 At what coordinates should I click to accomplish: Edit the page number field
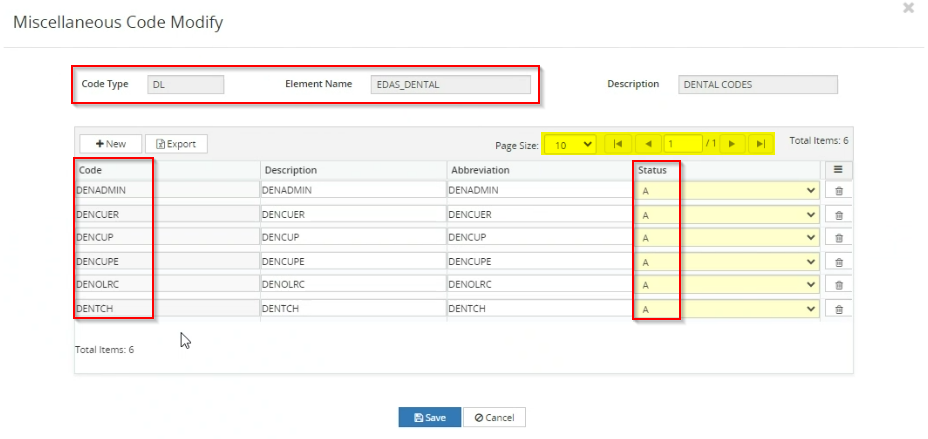pyautogui.click(x=683, y=144)
